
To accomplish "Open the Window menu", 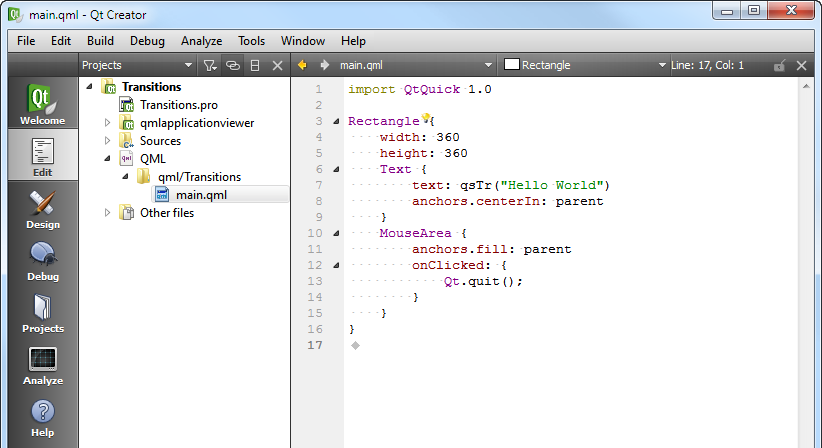I will point(302,41).
